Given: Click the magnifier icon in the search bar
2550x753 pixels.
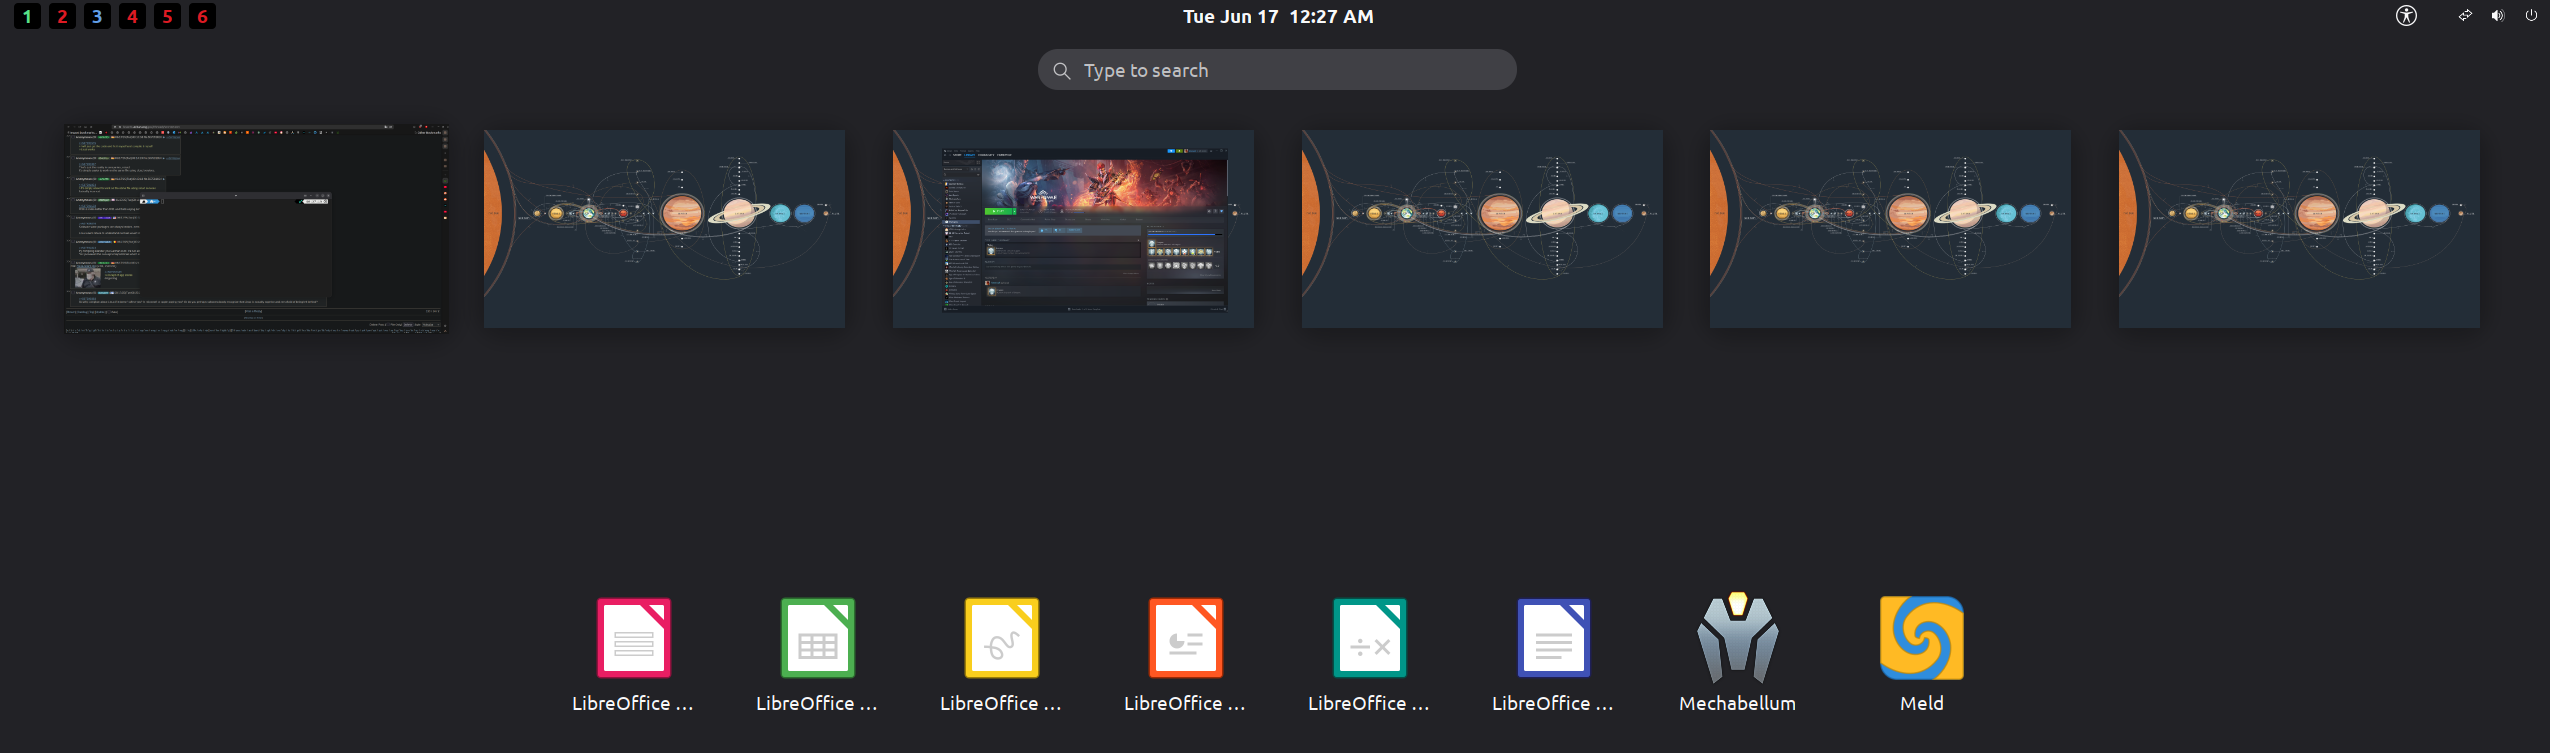Looking at the screenshot, I should [x=1062, y=71].
